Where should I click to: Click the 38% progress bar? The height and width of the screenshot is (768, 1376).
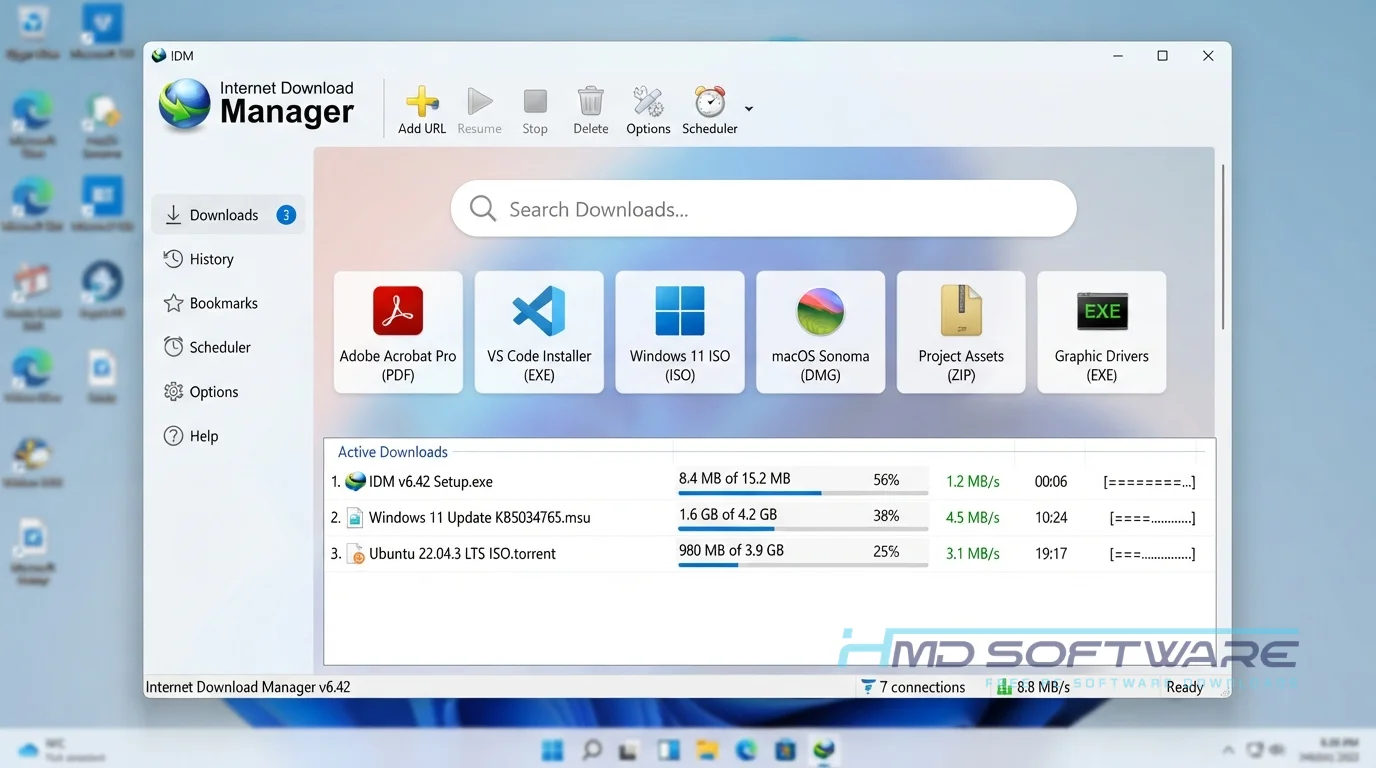click(803, 529)
